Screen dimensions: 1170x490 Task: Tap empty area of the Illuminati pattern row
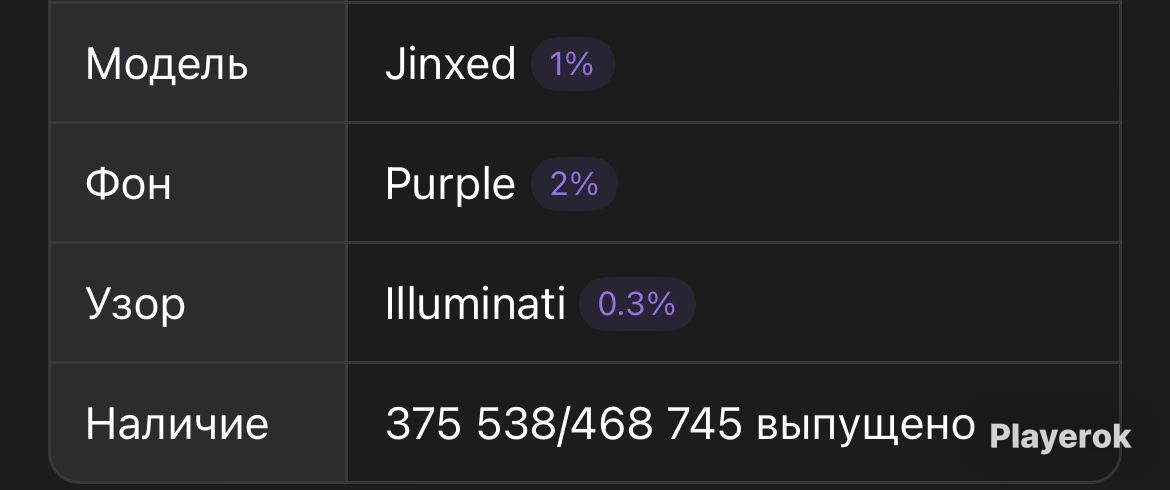pyautogui.click(x=907, y=304)
